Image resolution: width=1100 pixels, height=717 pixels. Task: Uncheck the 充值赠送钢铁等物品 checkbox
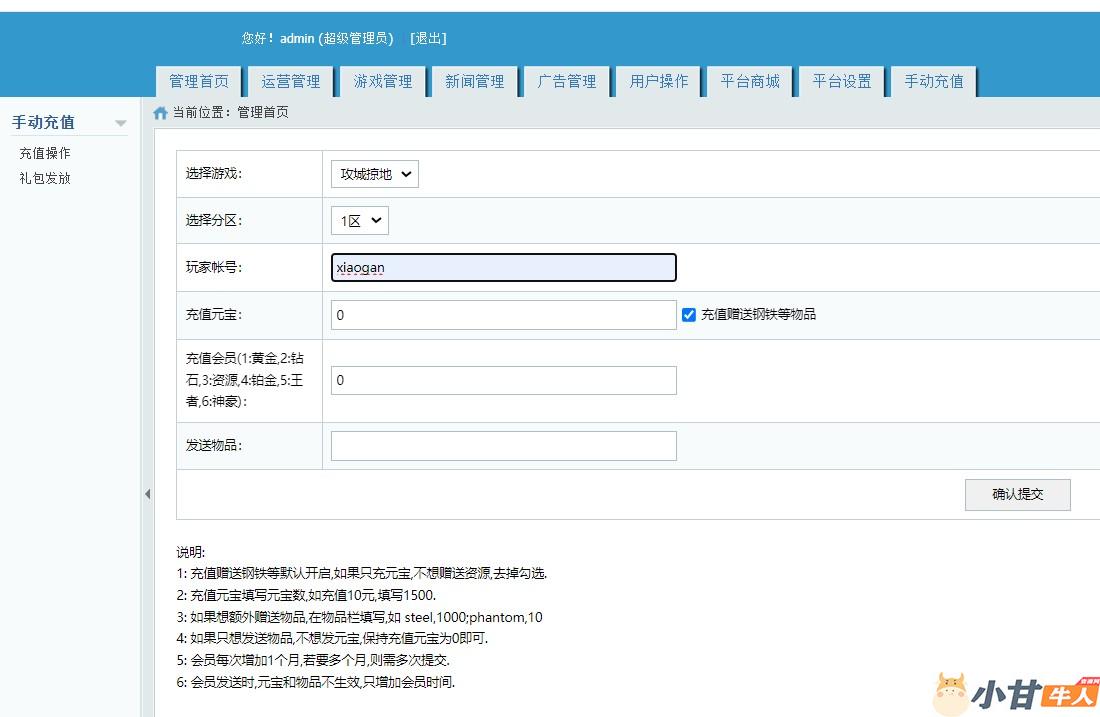pos(688,314)
